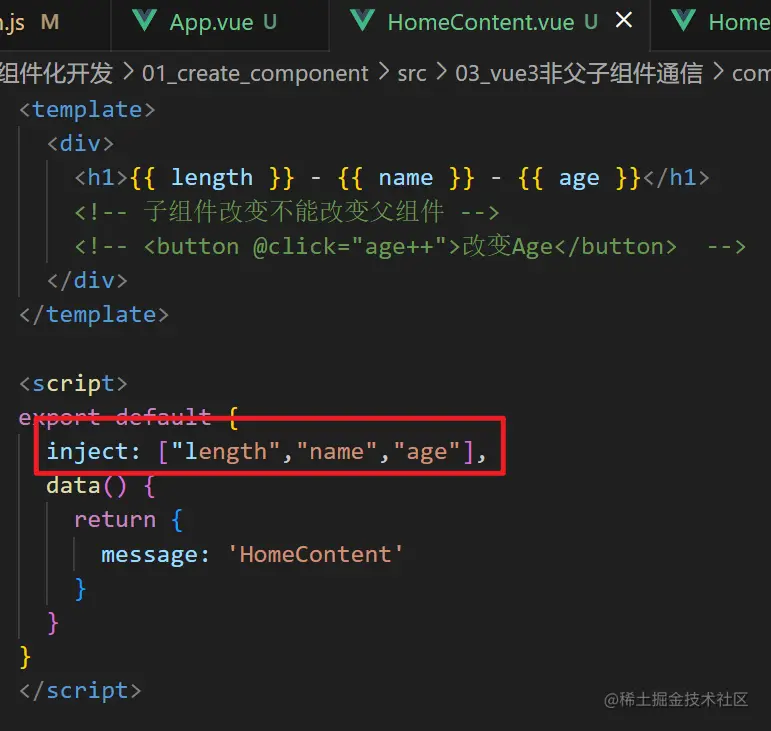Click Vue icon on App.vue tab
This screenshot has width=771, height=731.
coord(145,21)
